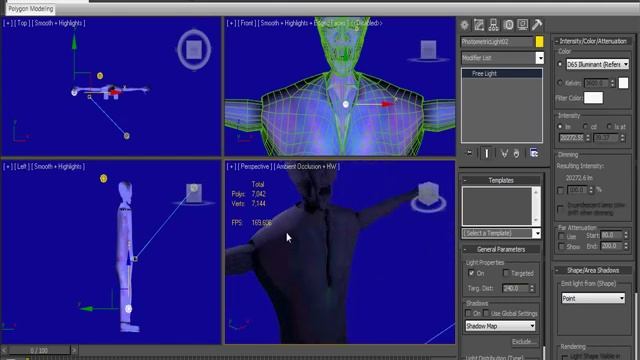Click the 0 / 100 time slider
Image resolution: width=640 pixels, height=360 pixels.
click(39, 350)
